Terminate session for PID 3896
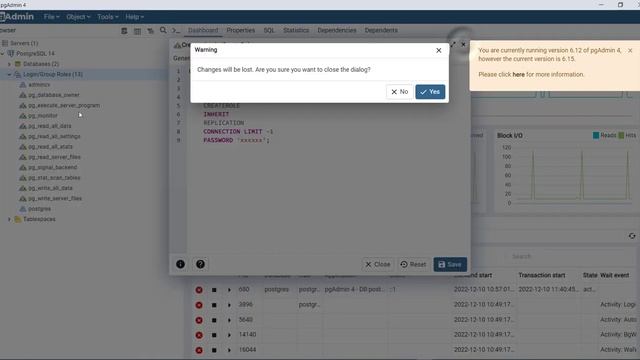 (x=199, y=305)
